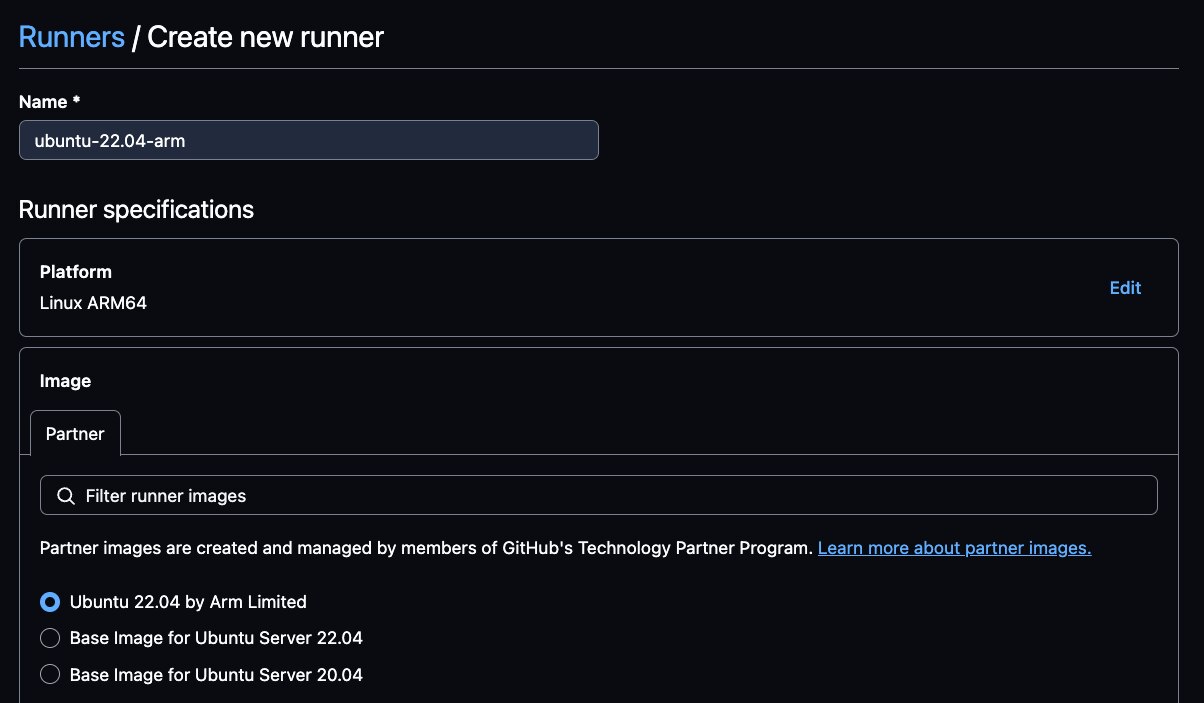Click the "Runner specifications" heading
This screenshot has width=1204, height=703.
[136, 209]
